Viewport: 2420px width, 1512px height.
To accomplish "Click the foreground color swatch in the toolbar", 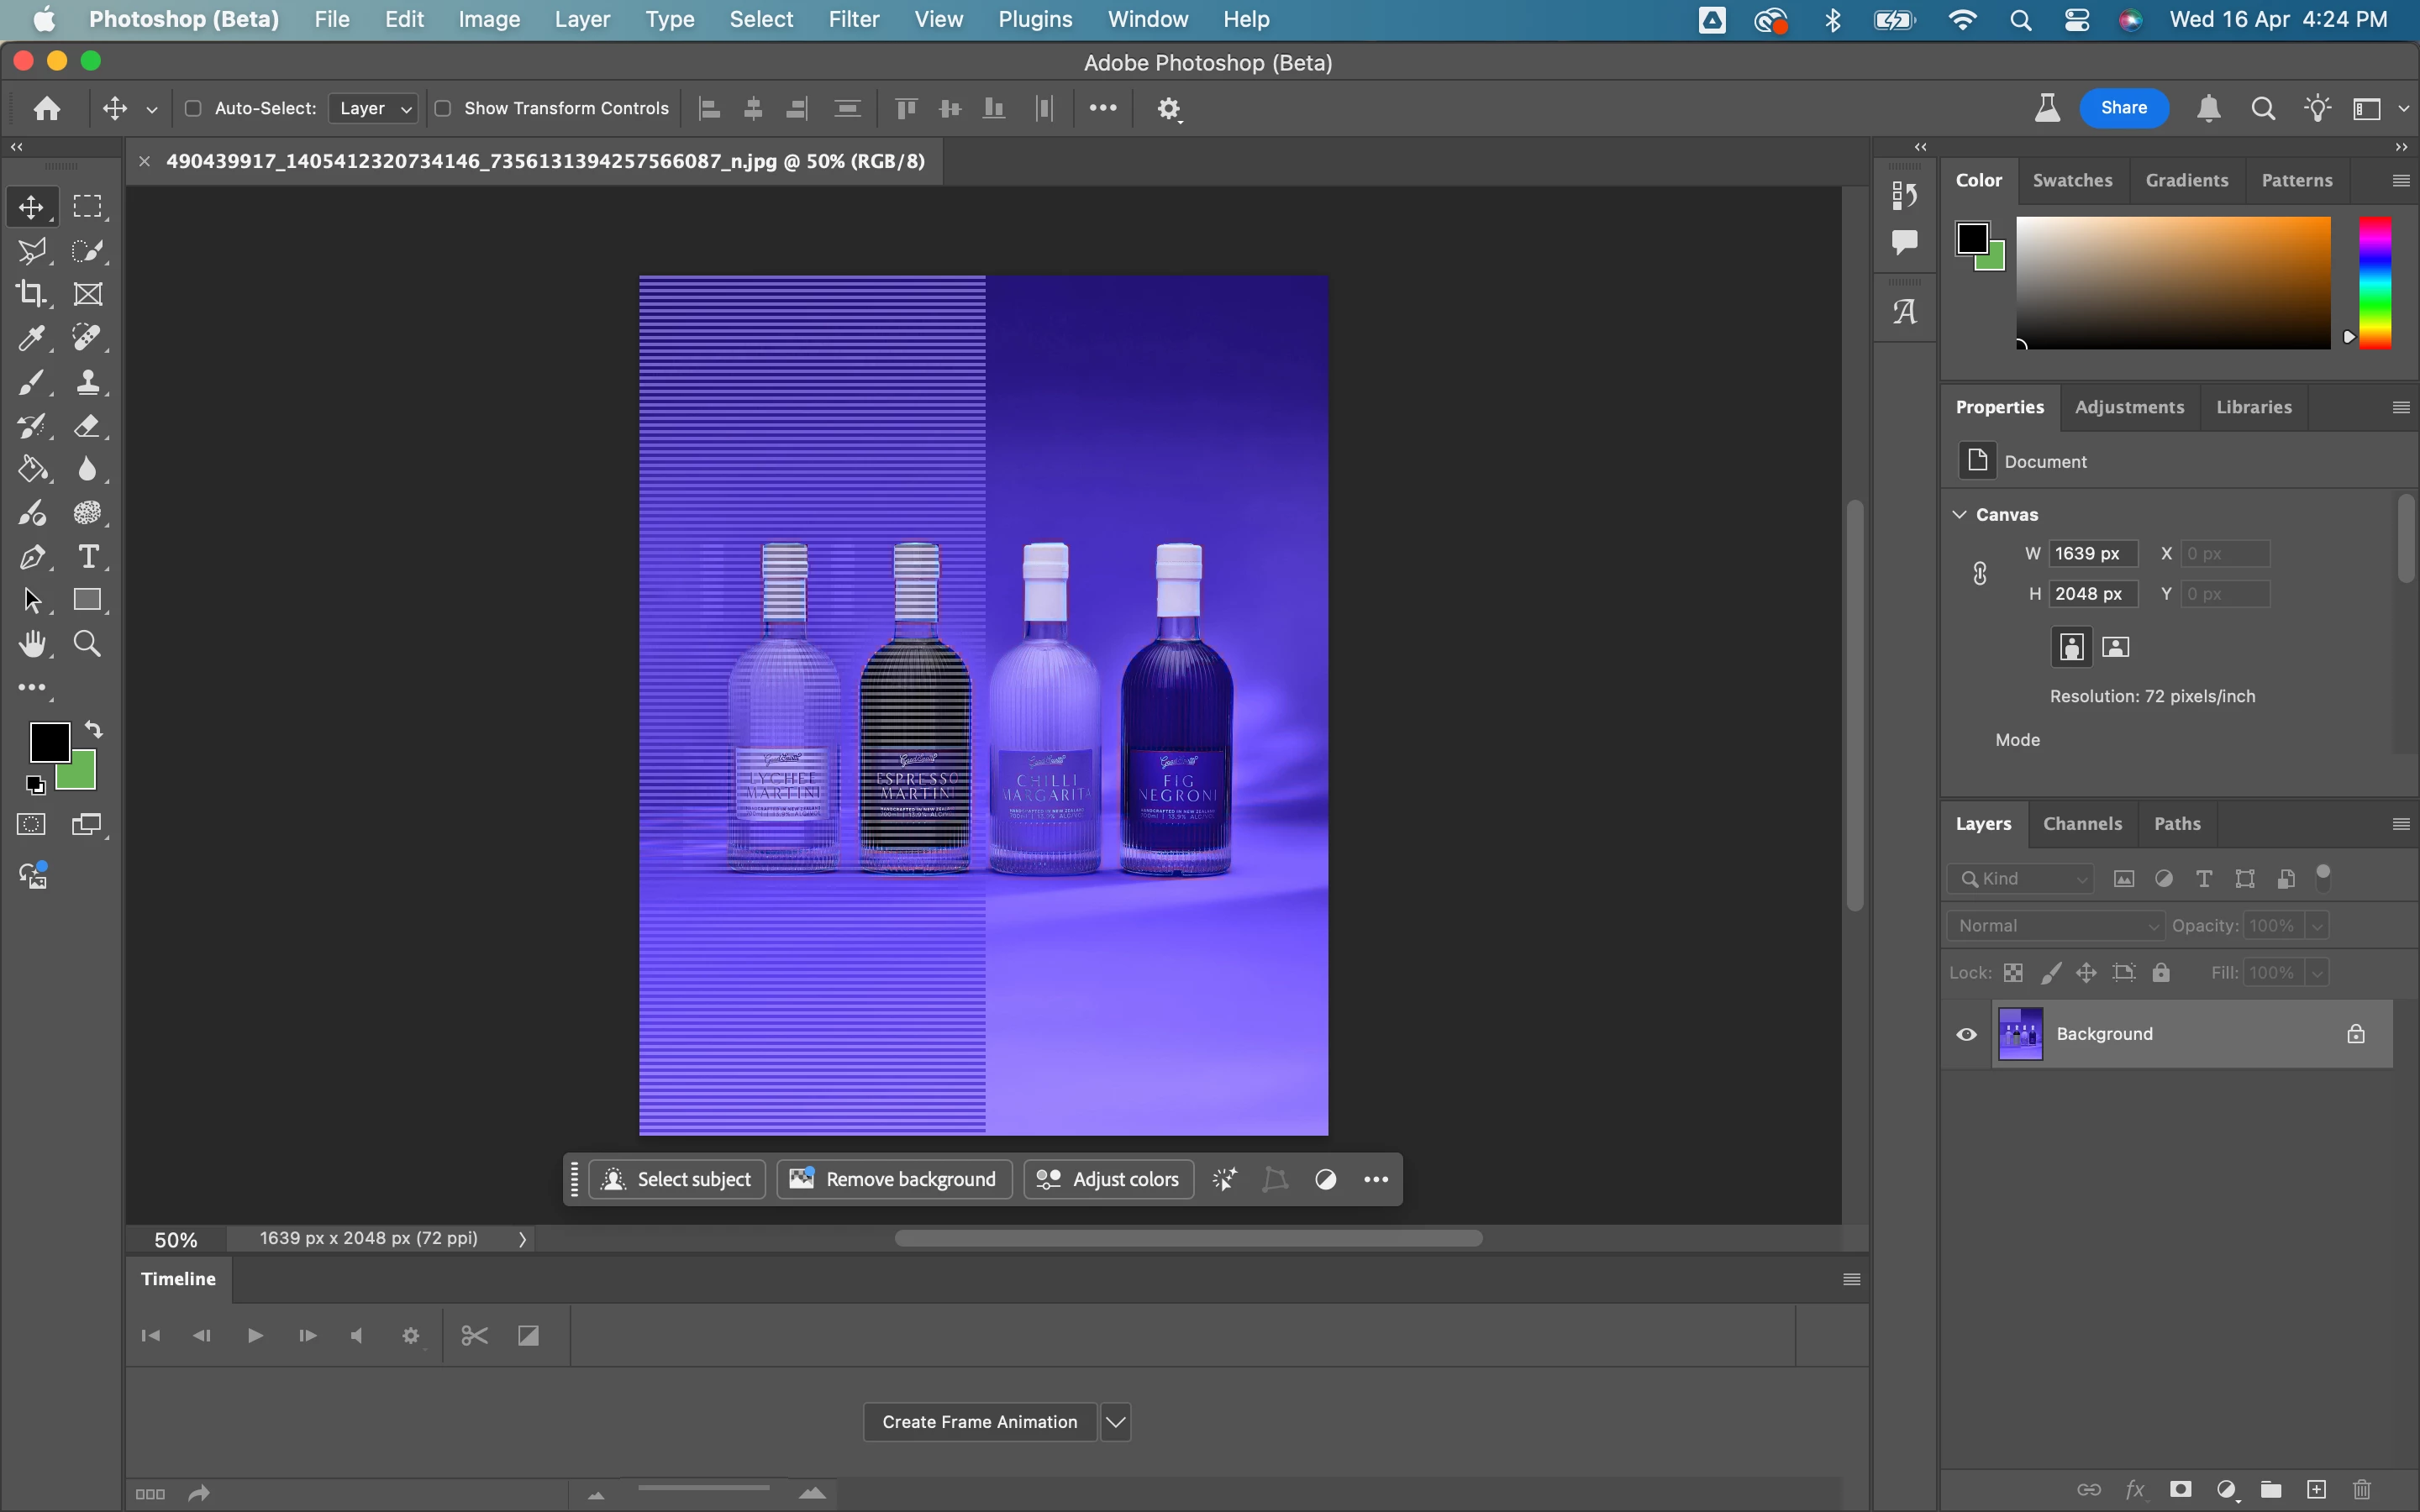I will tap(48, 742).
